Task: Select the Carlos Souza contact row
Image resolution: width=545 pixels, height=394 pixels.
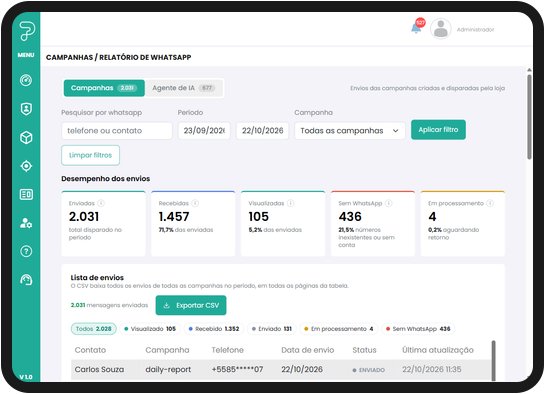Action: click(281, 370)
